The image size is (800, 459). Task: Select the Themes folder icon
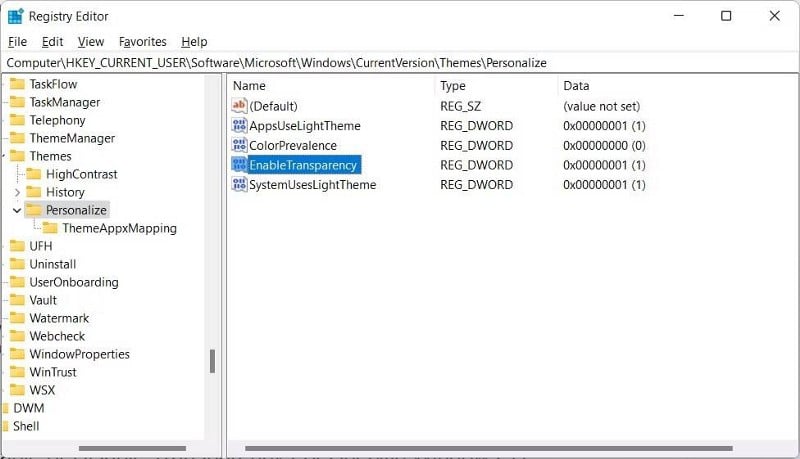[17, 156]
